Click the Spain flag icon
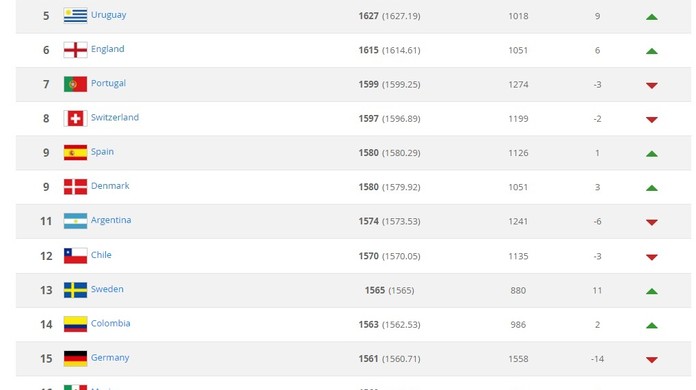This screenshot has width=696, height=390. click(x=75, y=153)
